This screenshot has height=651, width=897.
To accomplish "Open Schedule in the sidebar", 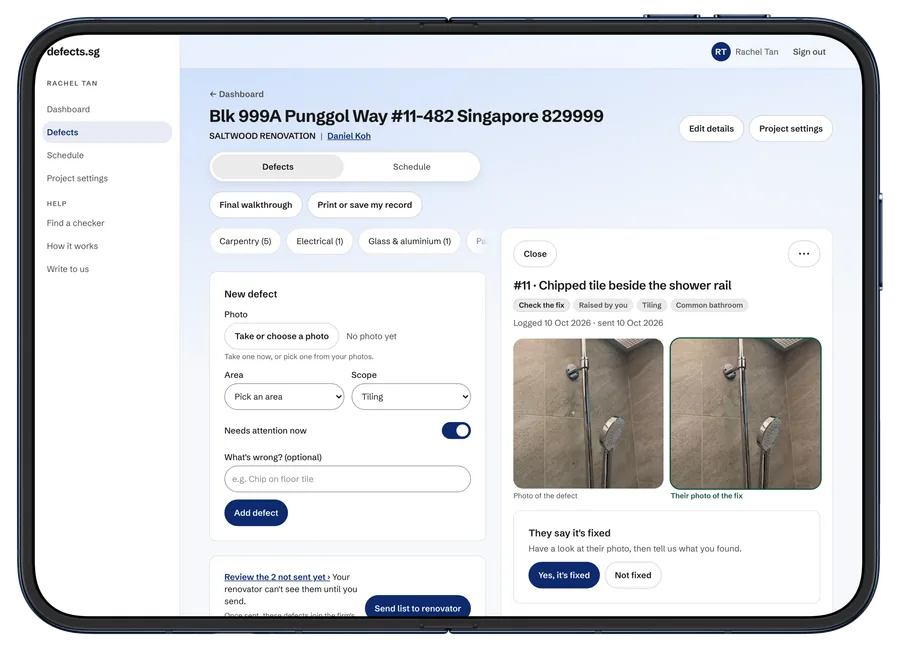I will (x=65, y=155).
